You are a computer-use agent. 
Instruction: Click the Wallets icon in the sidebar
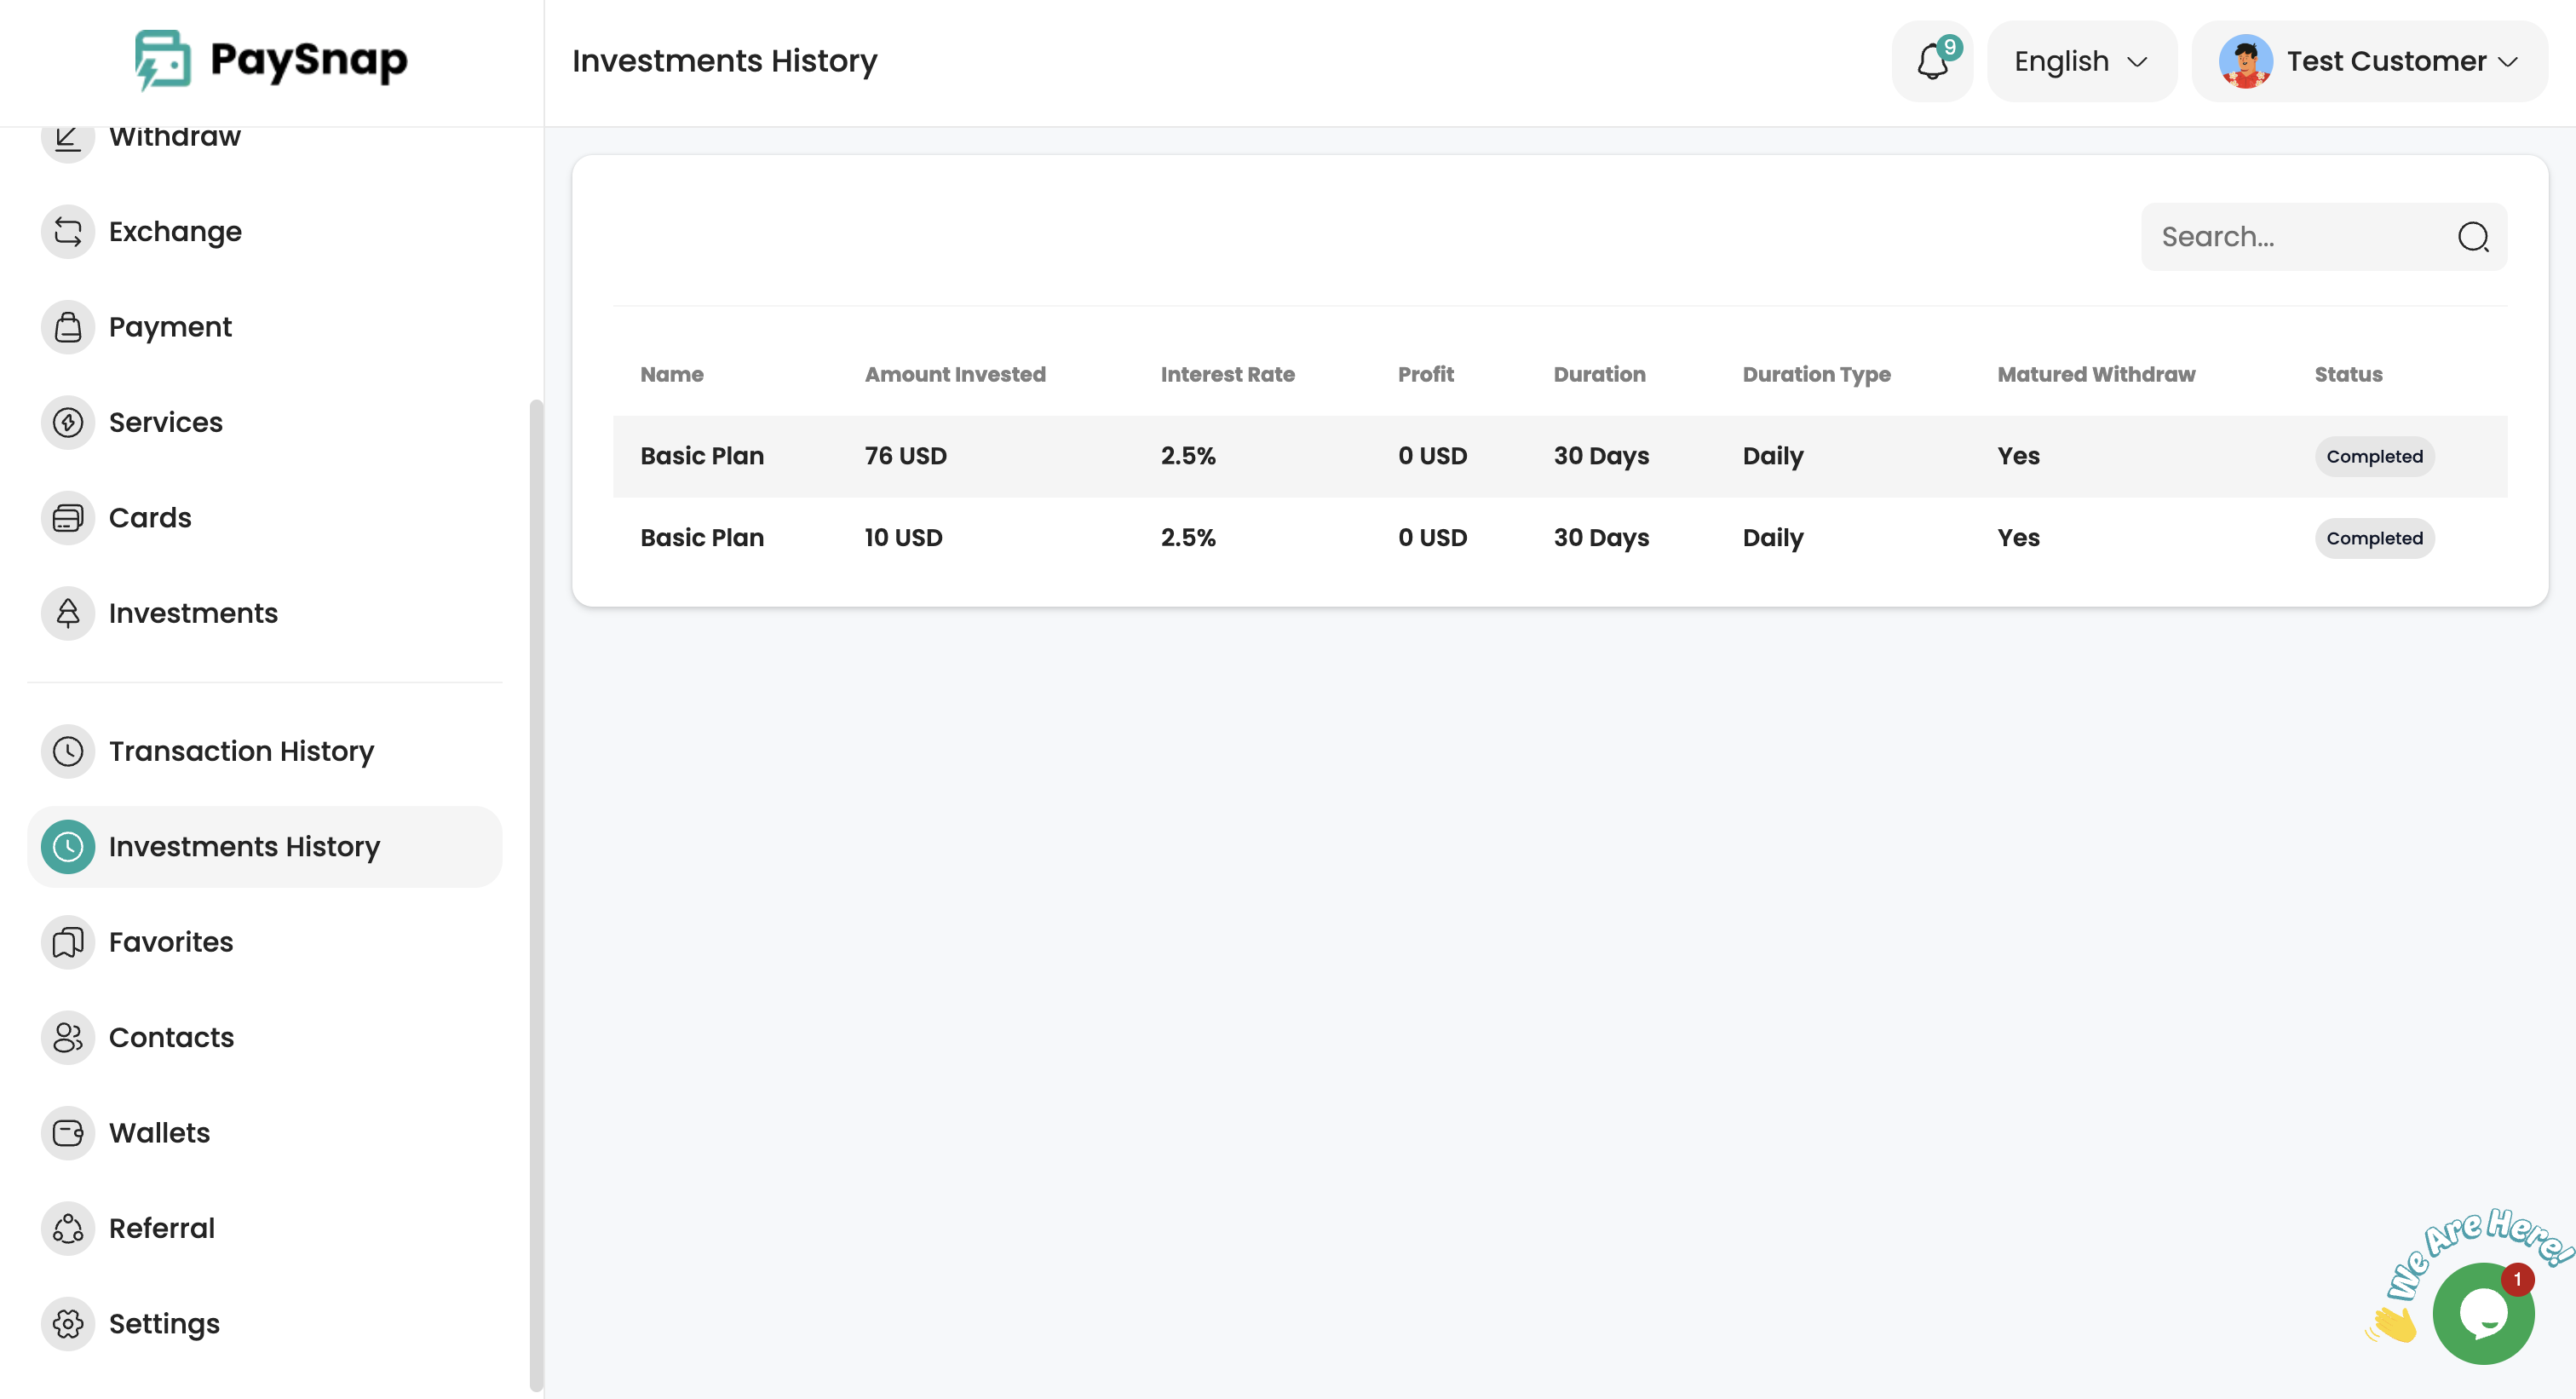[x=67, y=1133]
